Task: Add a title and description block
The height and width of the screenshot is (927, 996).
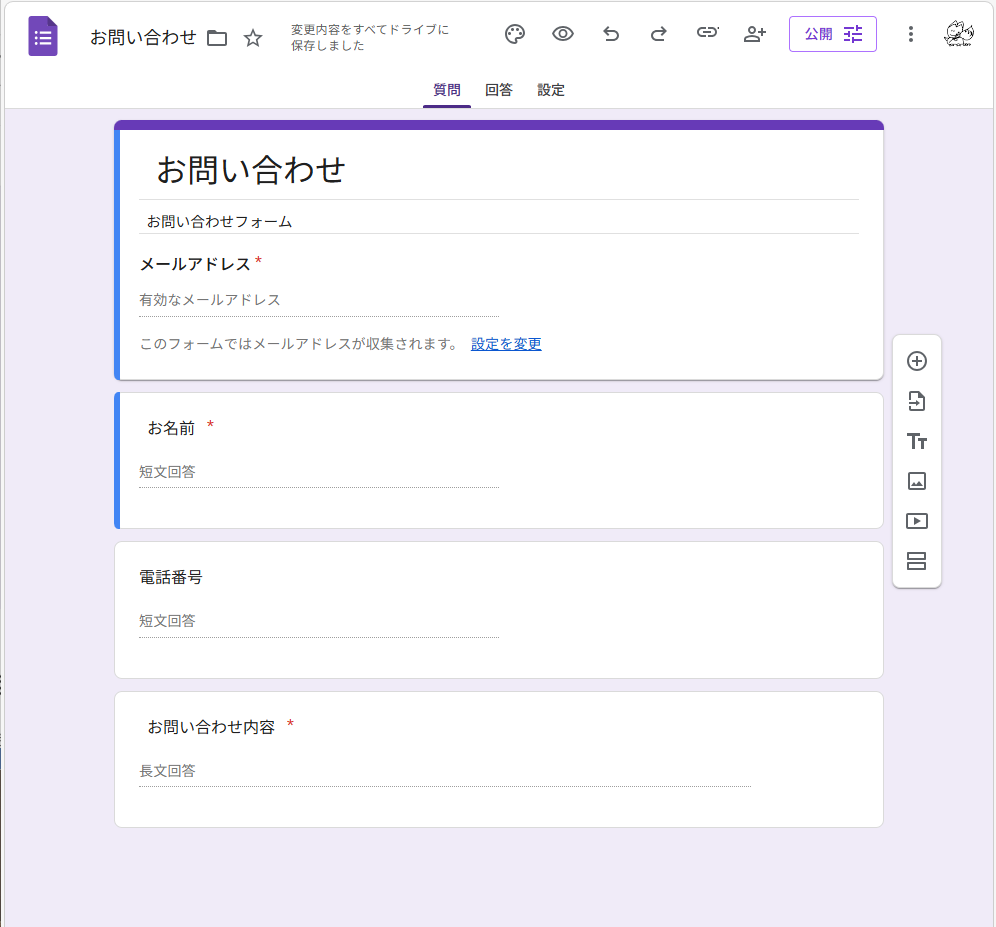Action: pyautogui.click(x=916, y=441)
